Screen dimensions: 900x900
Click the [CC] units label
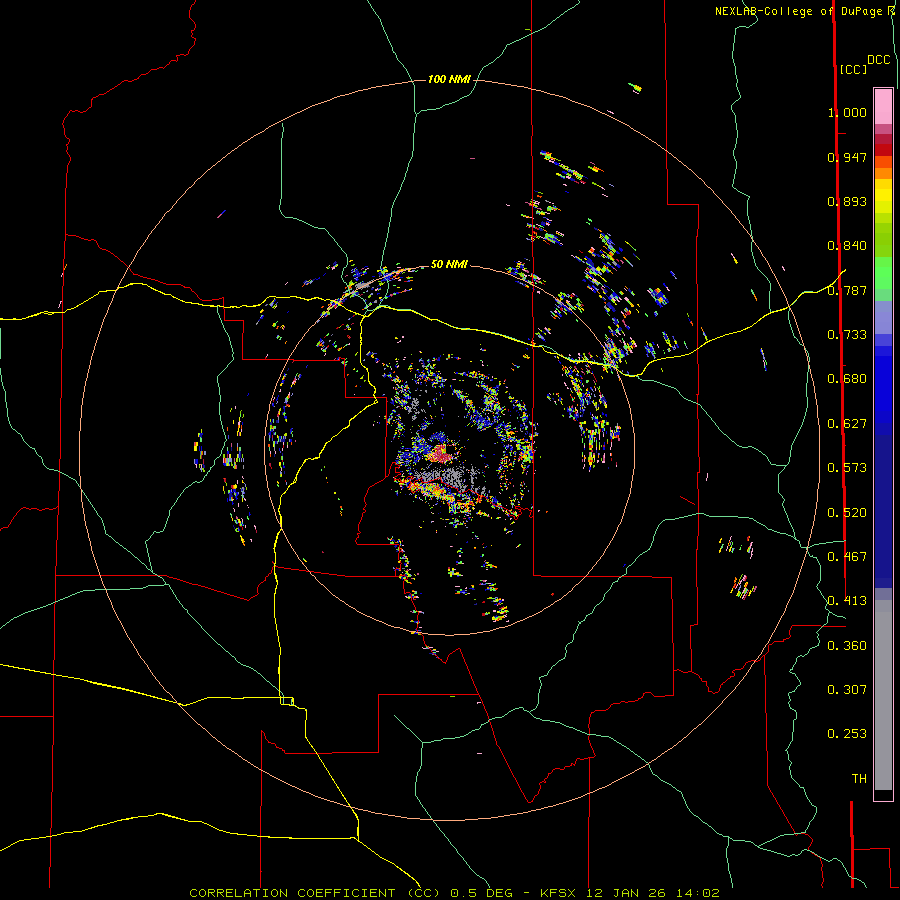click(853, 69)
